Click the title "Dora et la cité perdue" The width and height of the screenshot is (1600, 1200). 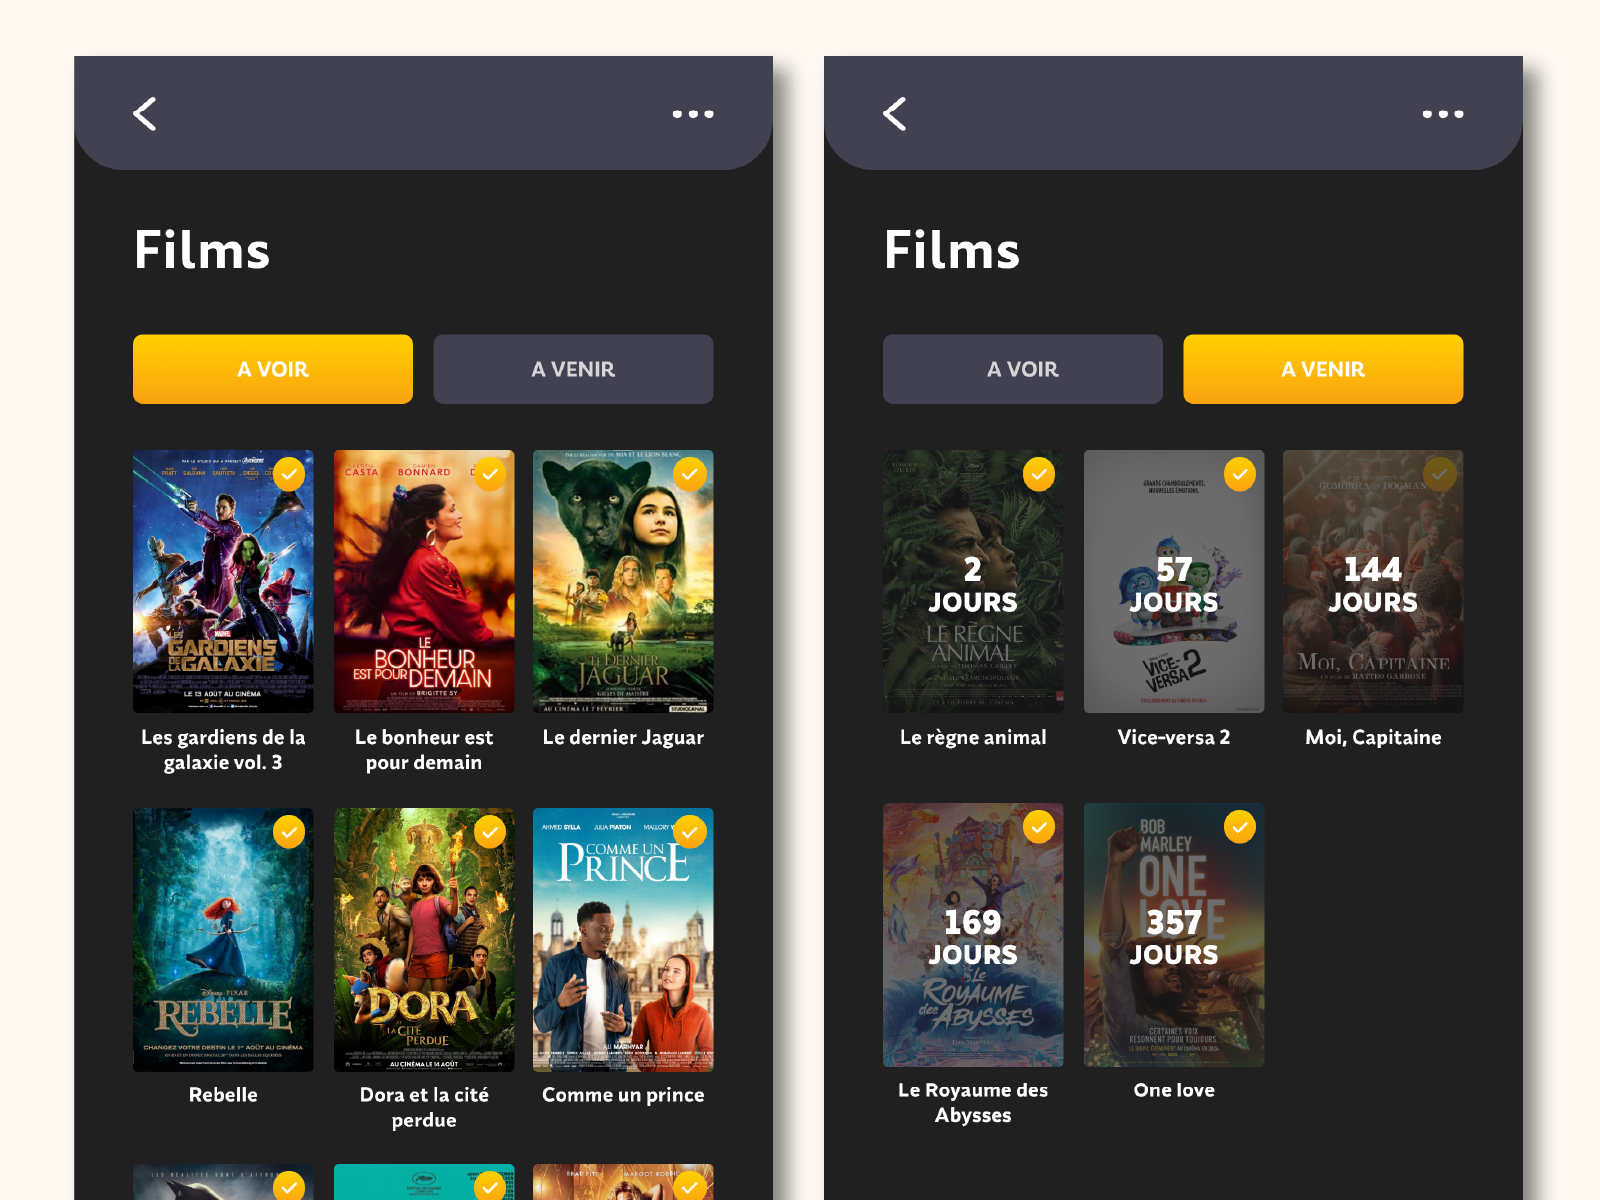pos(424,1108)
